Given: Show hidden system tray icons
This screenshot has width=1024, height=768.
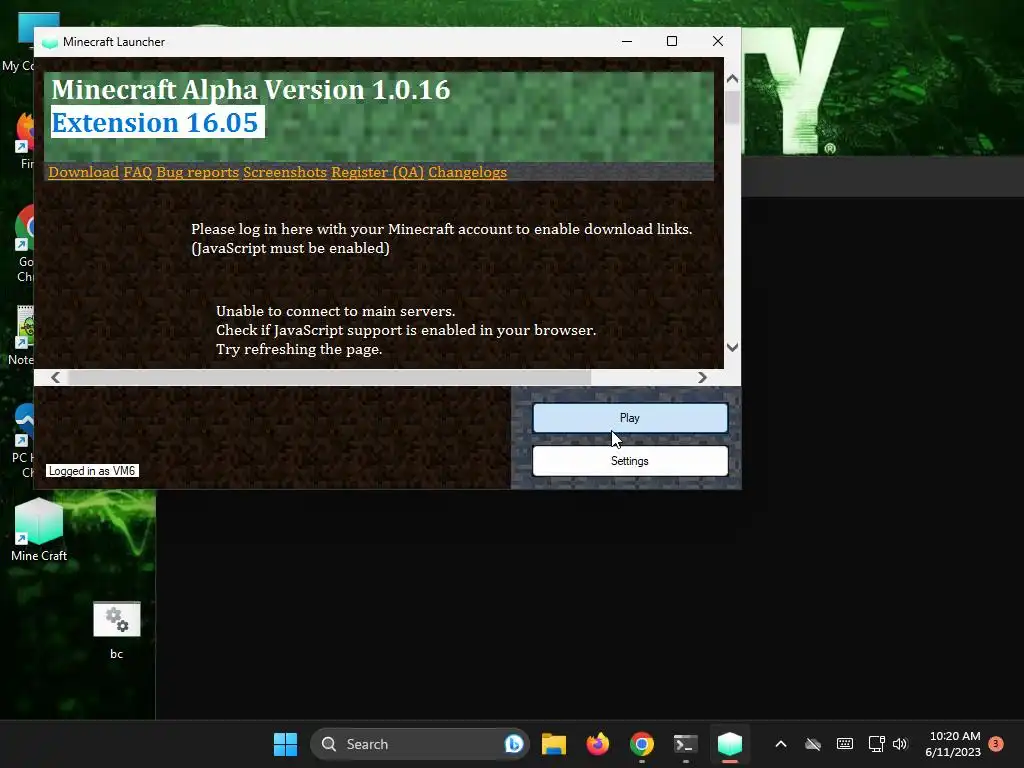Looking at the screenshot, I should coord(781,744).
